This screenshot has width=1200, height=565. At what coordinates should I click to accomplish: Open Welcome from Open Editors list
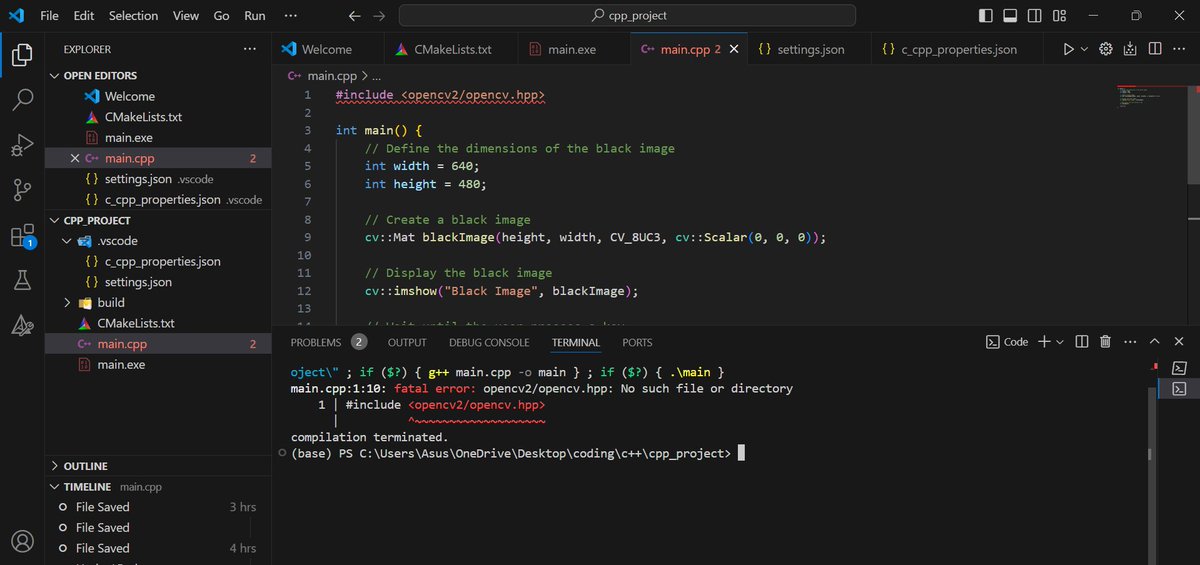tap(158, 96)
